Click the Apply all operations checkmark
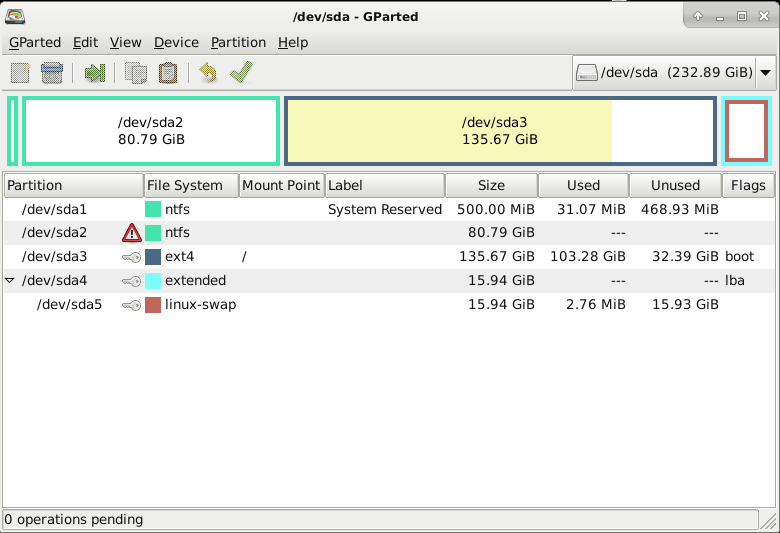Screen dimensions: 780x533 pyautogui.click(x=242, y=73)
